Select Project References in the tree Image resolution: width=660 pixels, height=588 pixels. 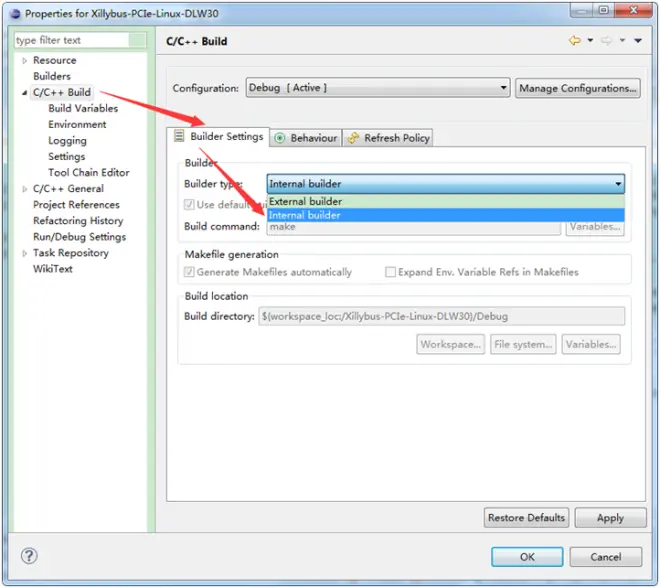[76, 205]
